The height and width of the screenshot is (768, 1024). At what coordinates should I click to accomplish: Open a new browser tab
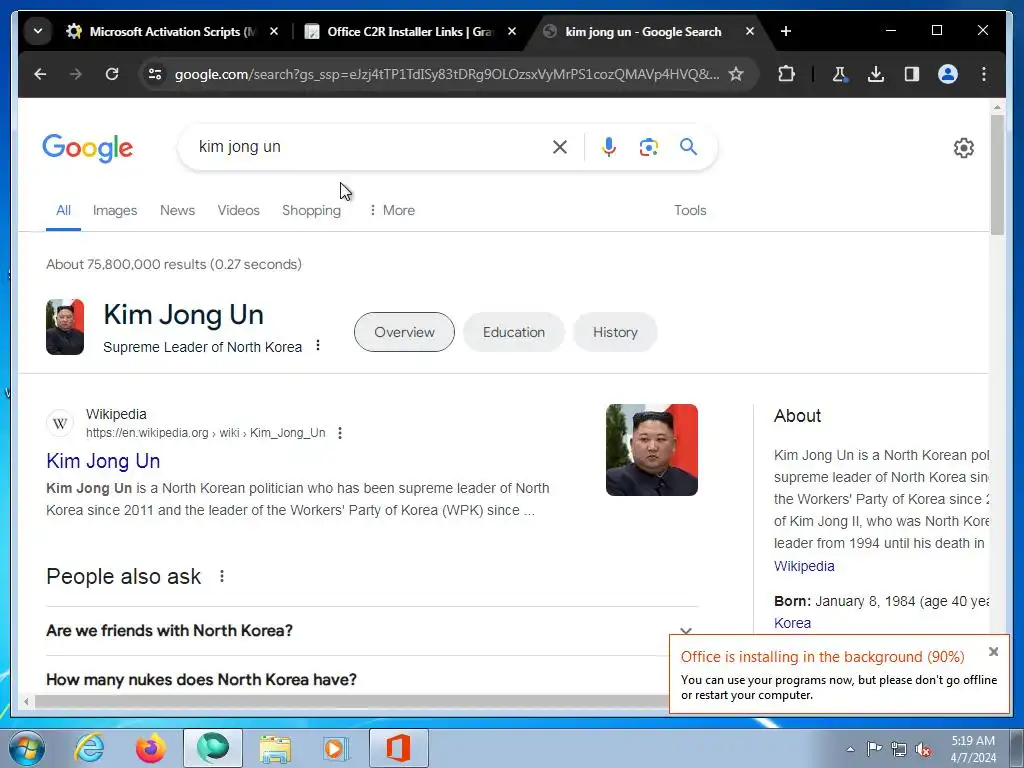(x=786, y=31)
